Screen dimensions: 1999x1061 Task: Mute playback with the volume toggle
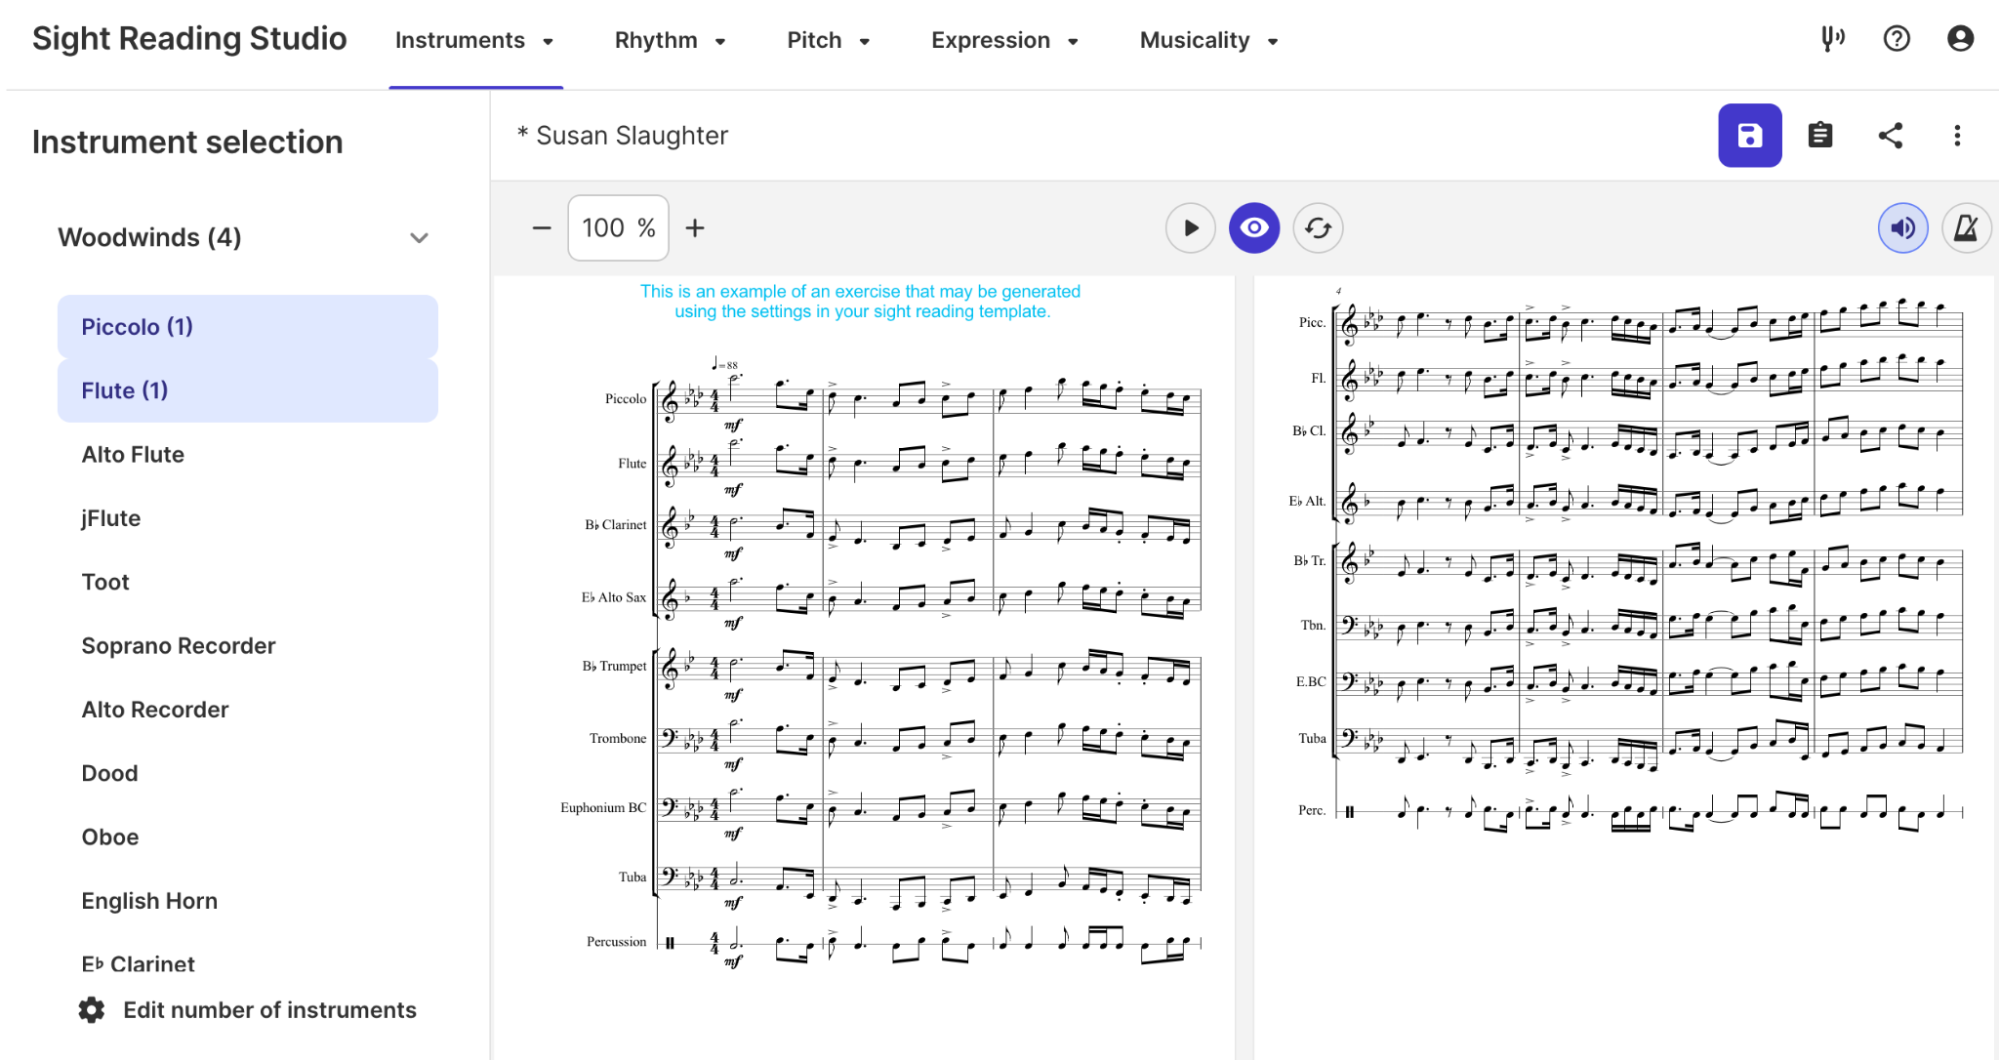1903,228
